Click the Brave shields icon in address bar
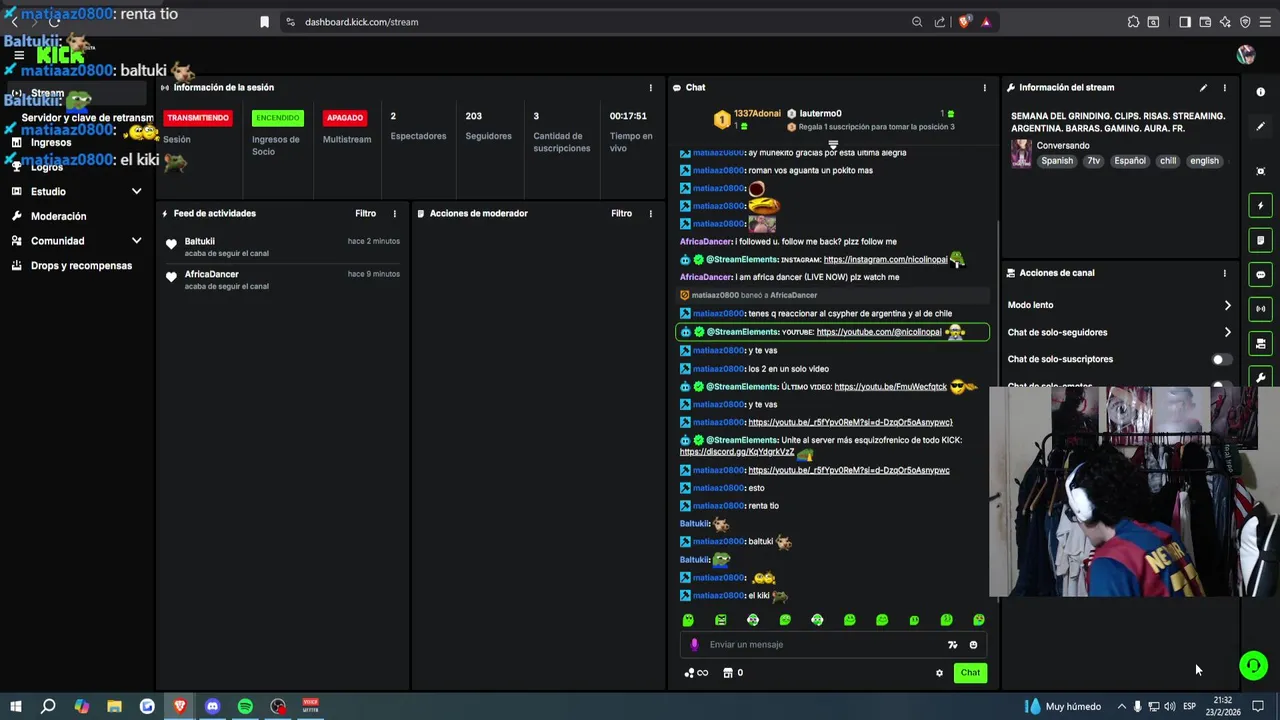Viewport: 1280px width, 720px height. pos(964,22)
